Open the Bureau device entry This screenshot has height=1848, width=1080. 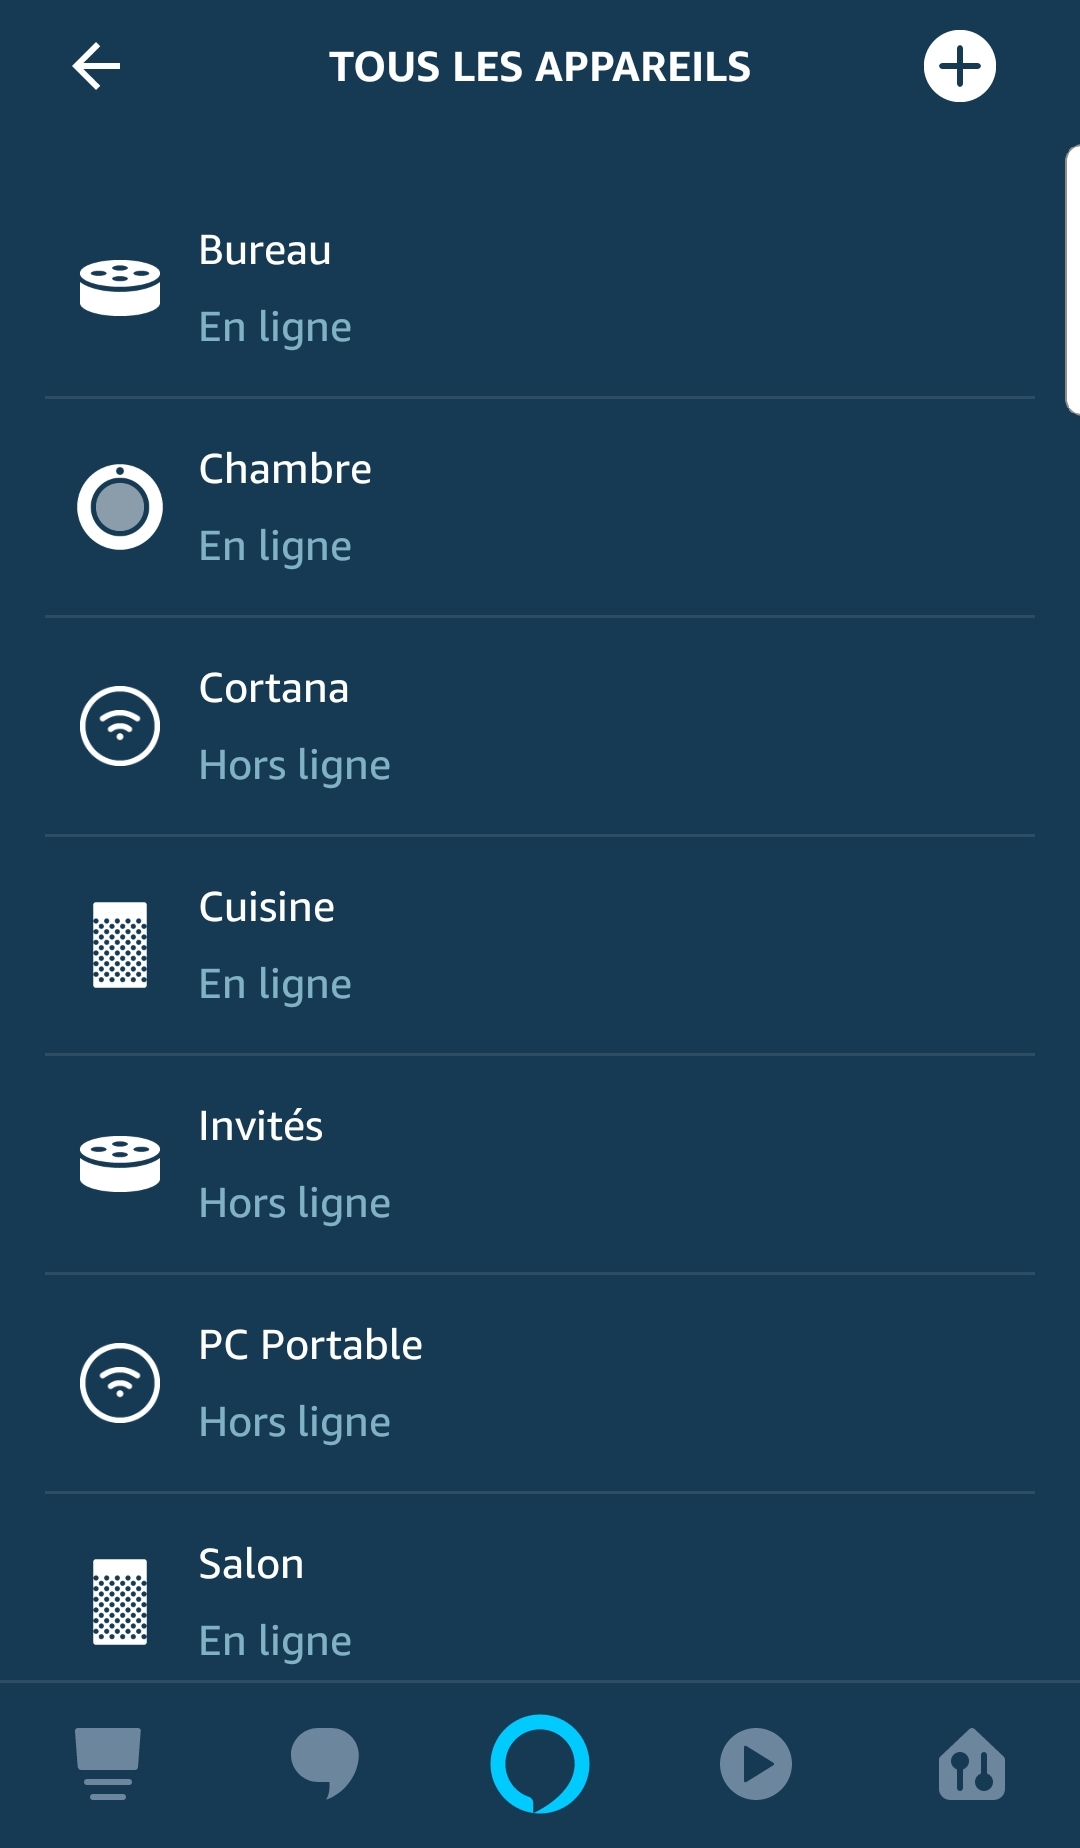[540, 288]
